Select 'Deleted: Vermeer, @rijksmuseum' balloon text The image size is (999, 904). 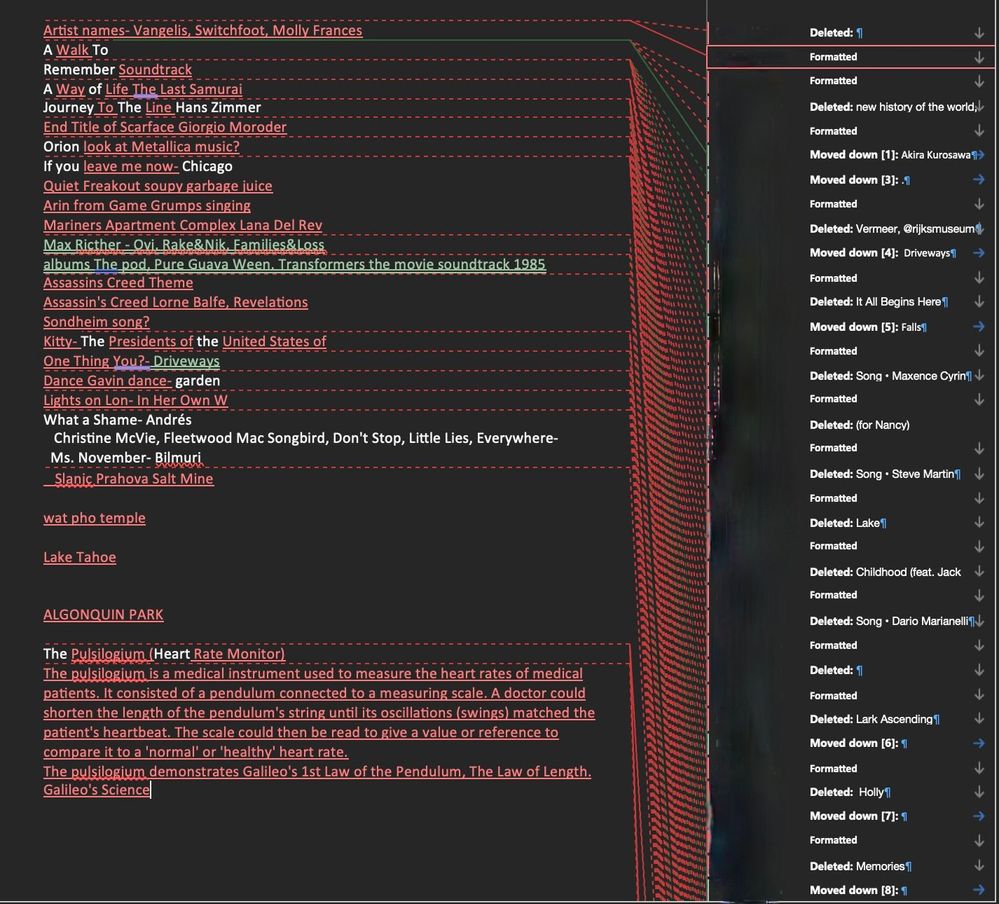pyautogui.click(x=893, y=229)
